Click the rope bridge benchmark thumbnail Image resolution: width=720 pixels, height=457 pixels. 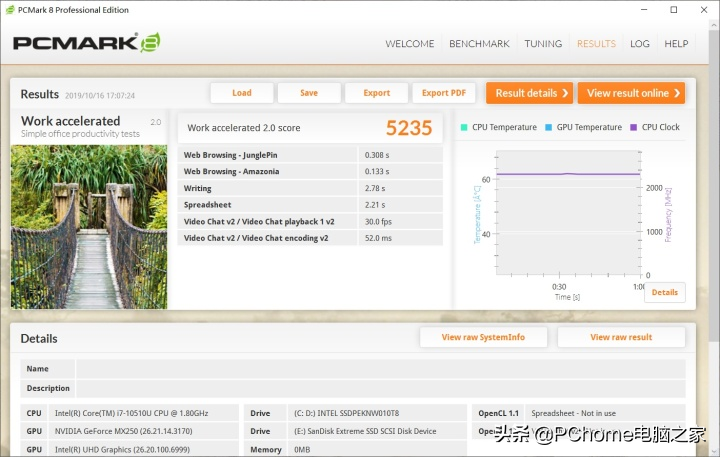89,227
